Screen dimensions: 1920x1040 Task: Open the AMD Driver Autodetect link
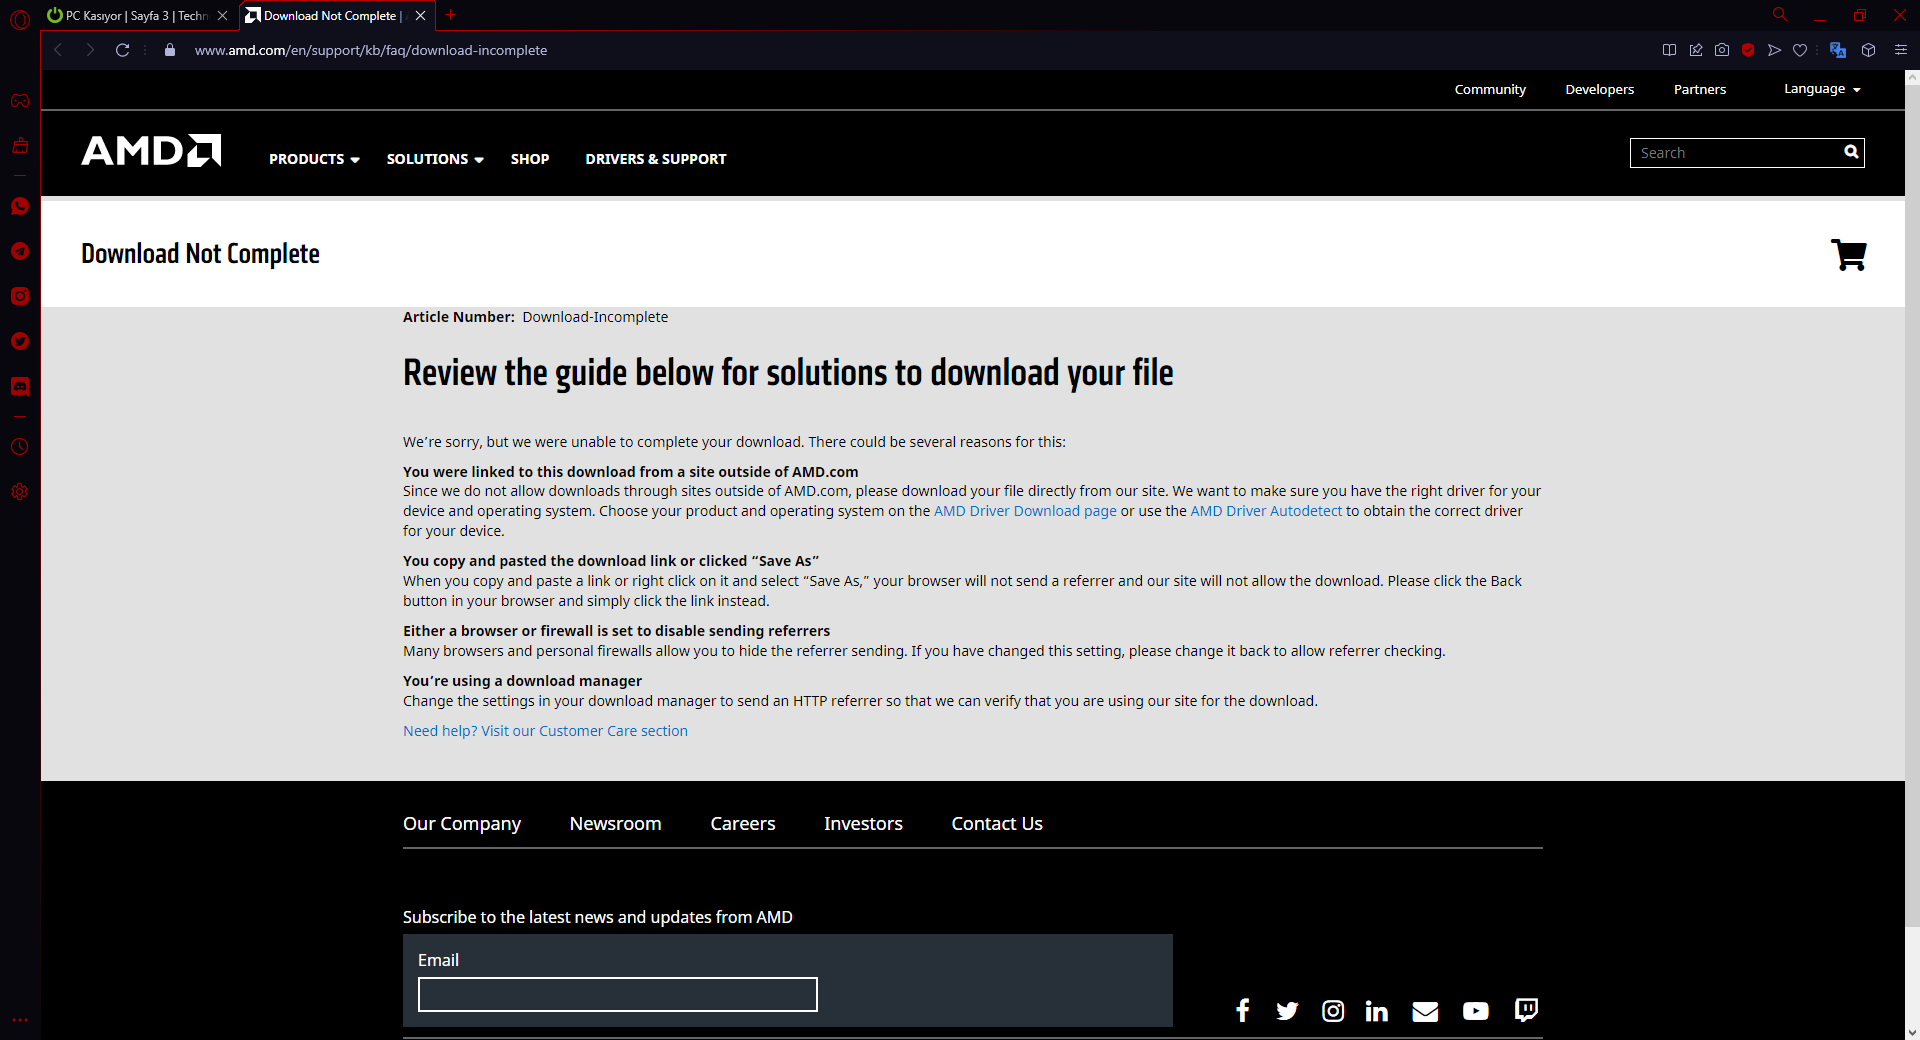point(1266,511)
